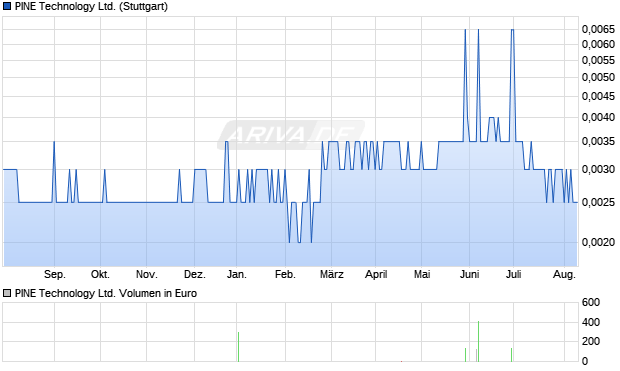This screenshot has width=620, height=371.
Task: Click the green volume bar at January
Action: (238, 347)
